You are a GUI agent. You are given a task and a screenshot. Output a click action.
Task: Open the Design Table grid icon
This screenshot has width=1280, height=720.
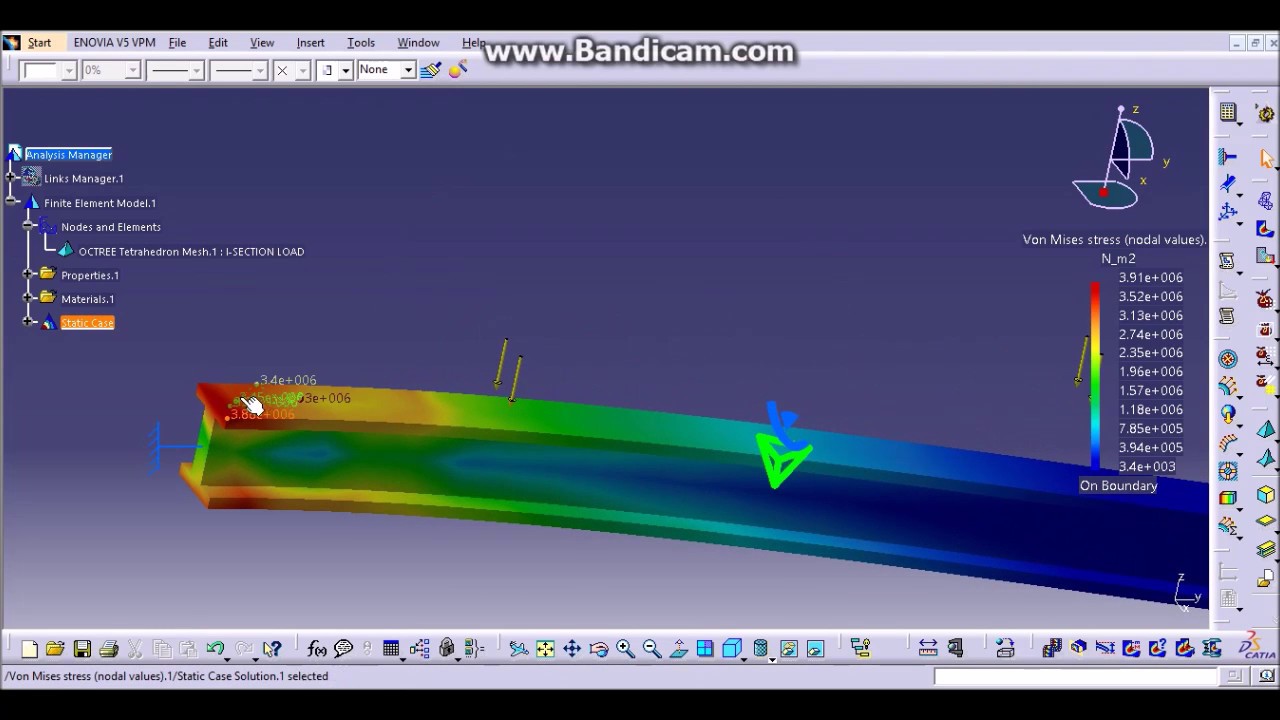point(391,649)
